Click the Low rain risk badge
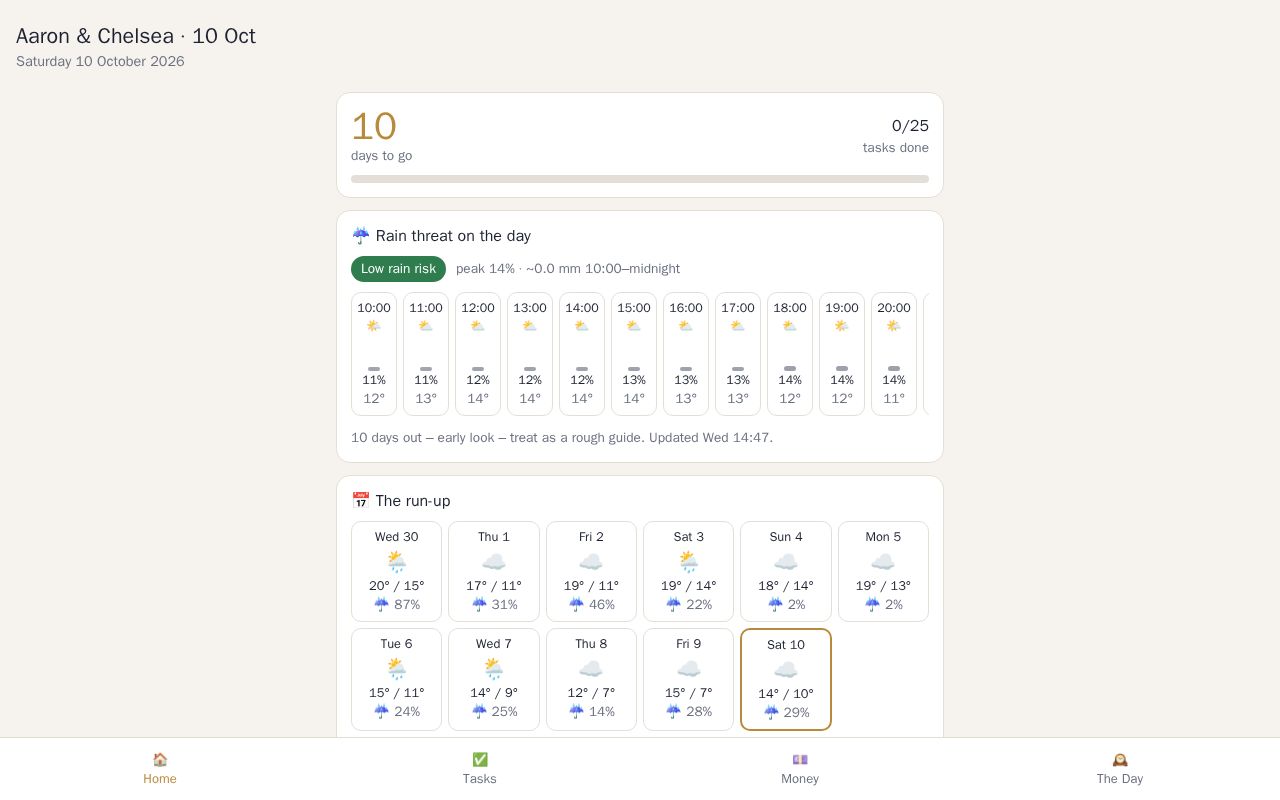 (398, 269)
